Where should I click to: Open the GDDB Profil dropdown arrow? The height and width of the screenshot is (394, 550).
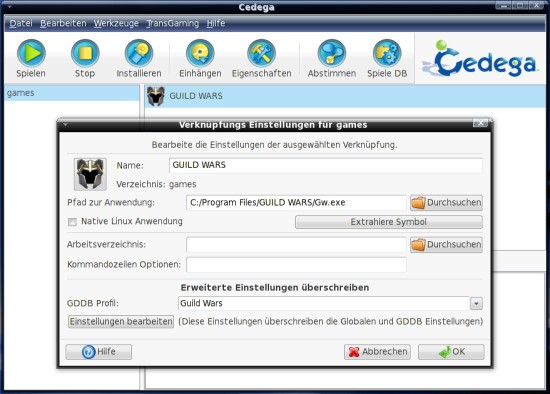pyautogui.click(x=476, y=303)
